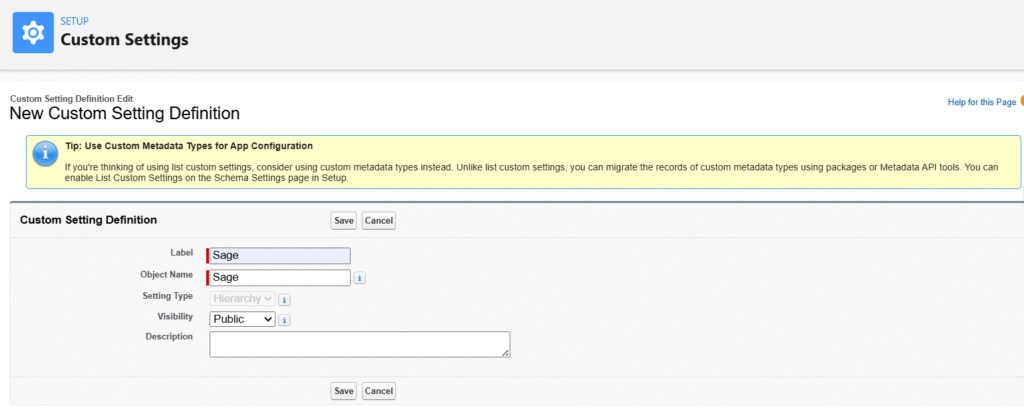Open the Visibility dropdown set to Public
Image resolution: width=1024 pixels, height=408 pixels.
point(242,319)
